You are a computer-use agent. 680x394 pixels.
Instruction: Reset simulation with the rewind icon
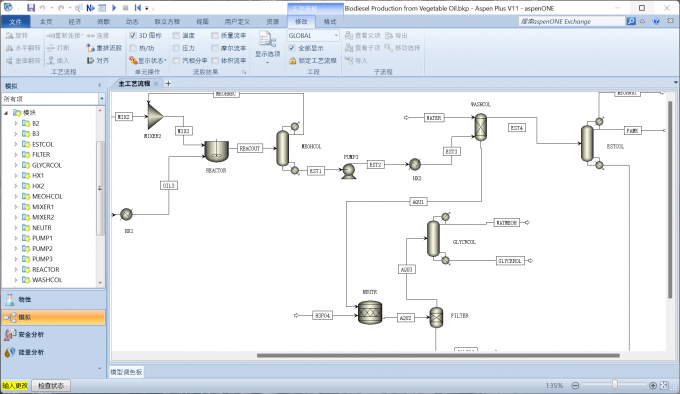click(x=137, y=8)
